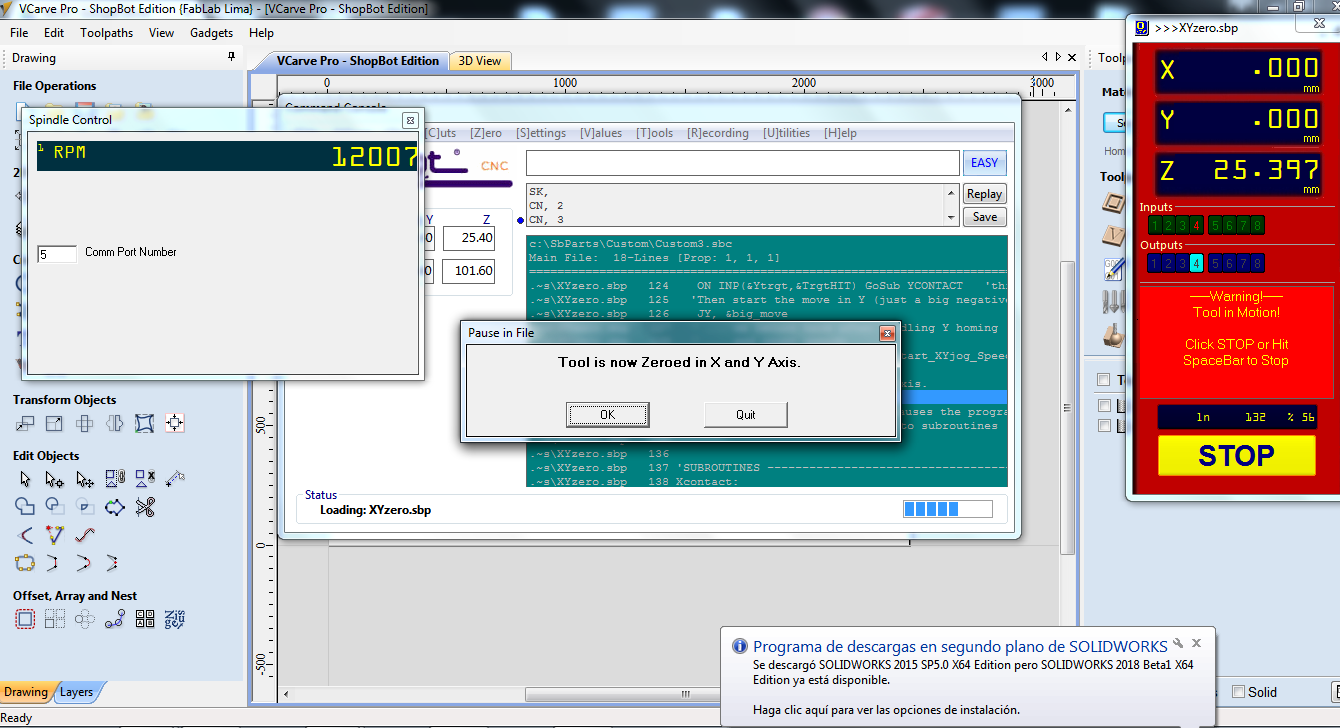The height and width of the screenshot is (728, 1340).
Task: Click the rounded rectangle with yellow nodes icon
Action: coord(25,562)
